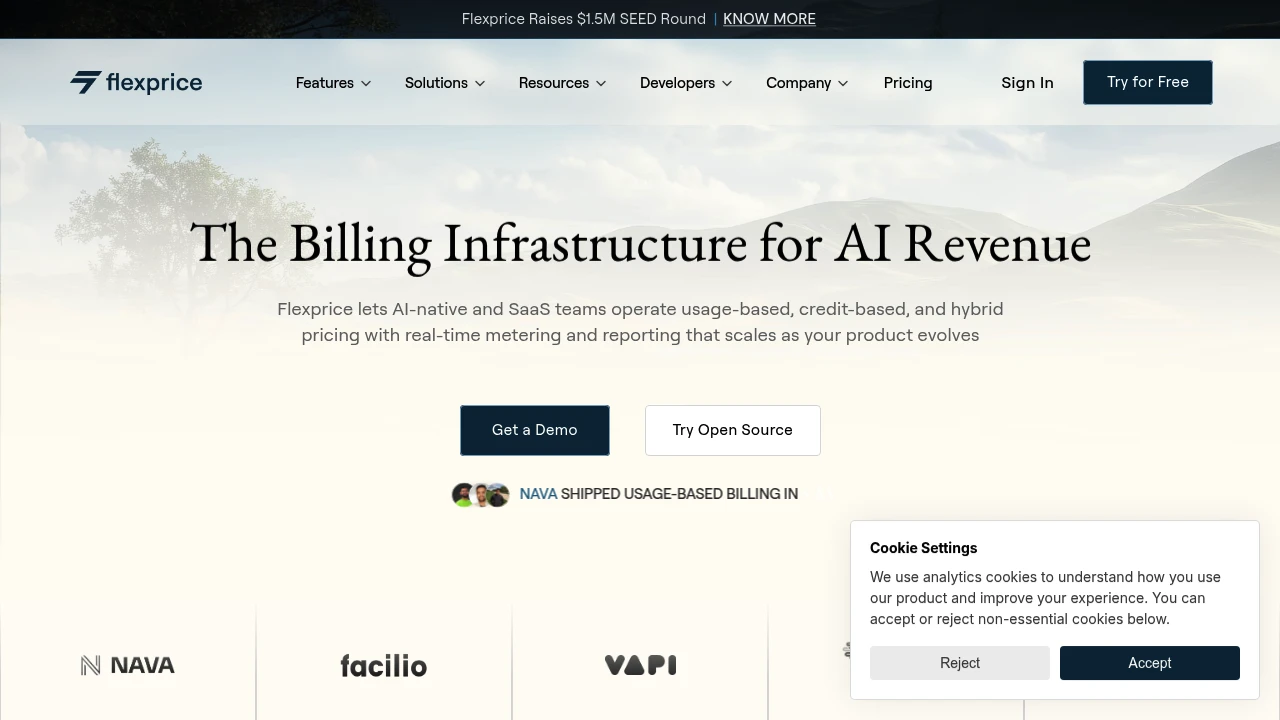Open the Developers dropdown menu

(686, 83)
